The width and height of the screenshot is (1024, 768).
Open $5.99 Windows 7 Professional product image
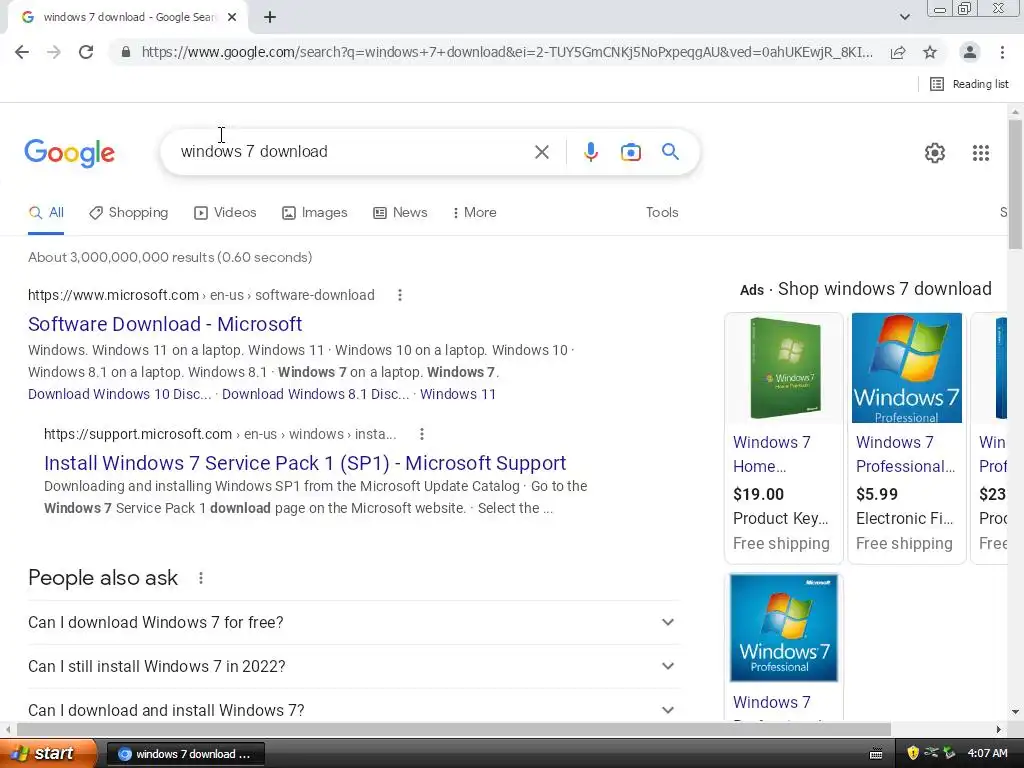click(x=906, y=368)
